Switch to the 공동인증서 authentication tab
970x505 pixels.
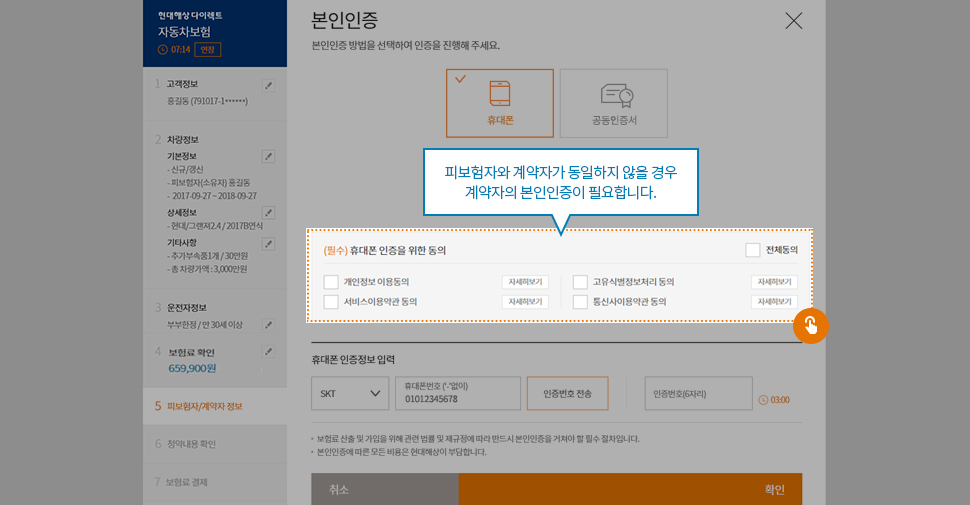(x=614, y=103)
